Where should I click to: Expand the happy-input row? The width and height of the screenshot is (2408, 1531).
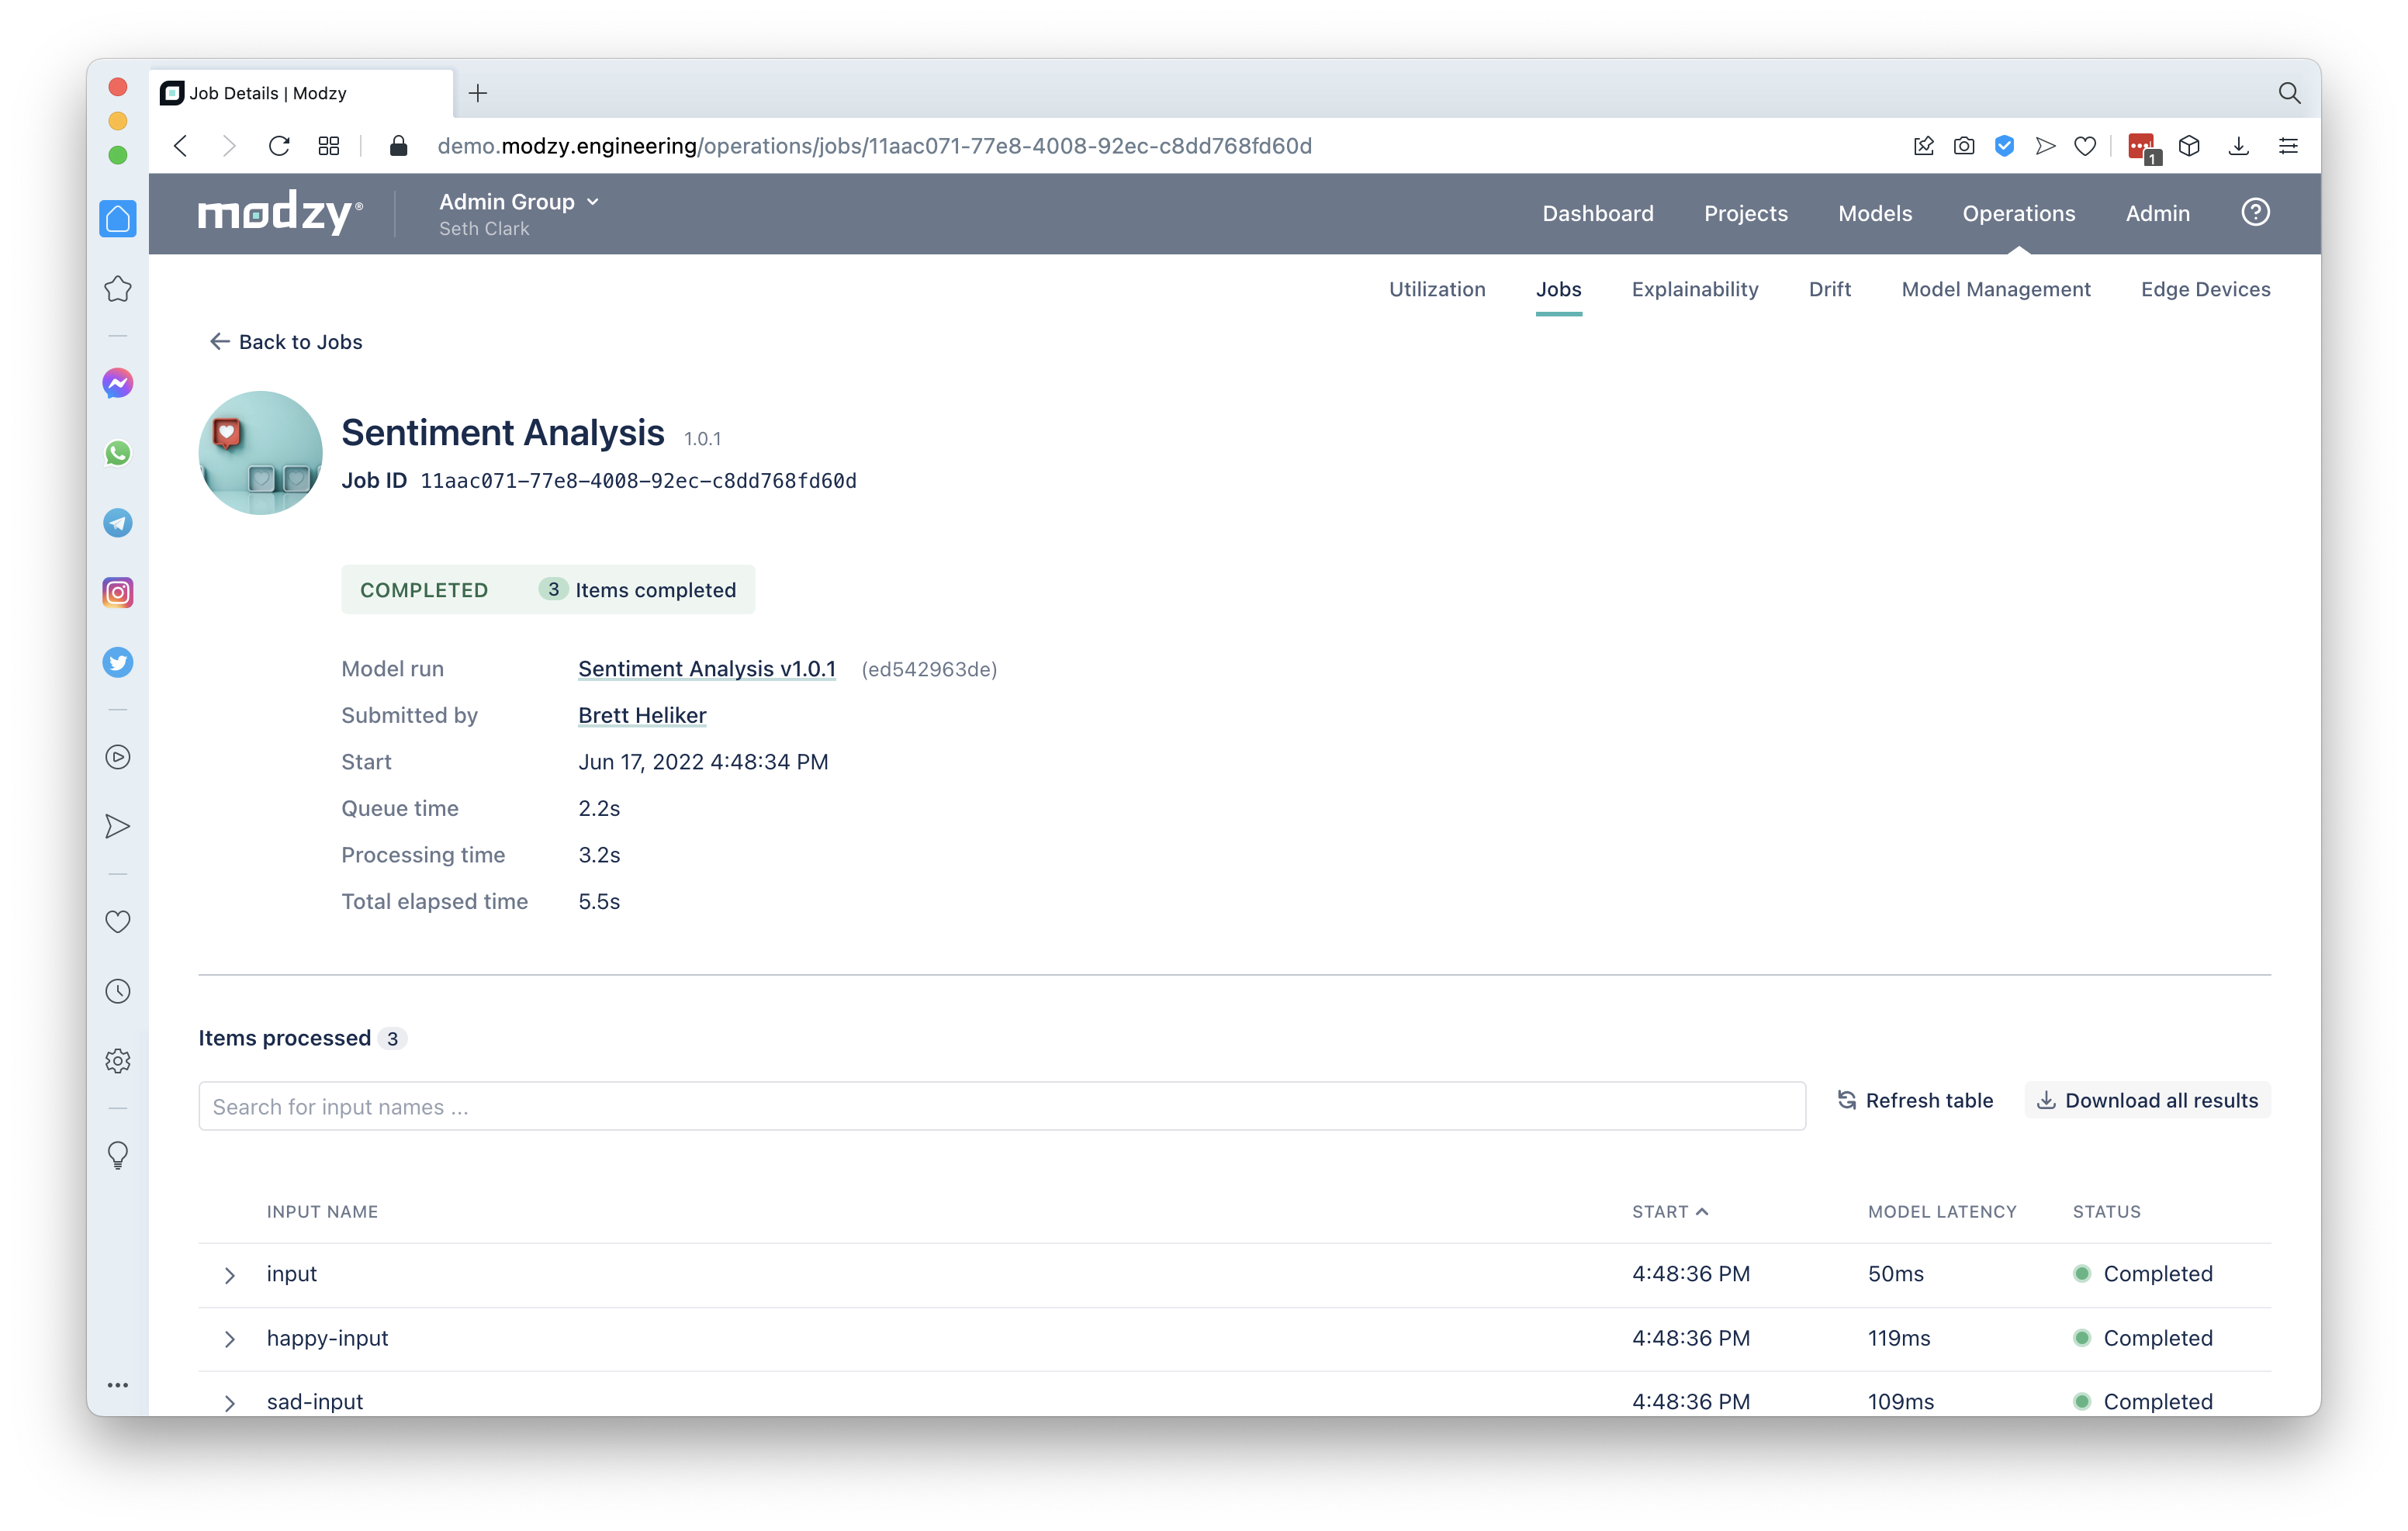(x=230, y=1339)
